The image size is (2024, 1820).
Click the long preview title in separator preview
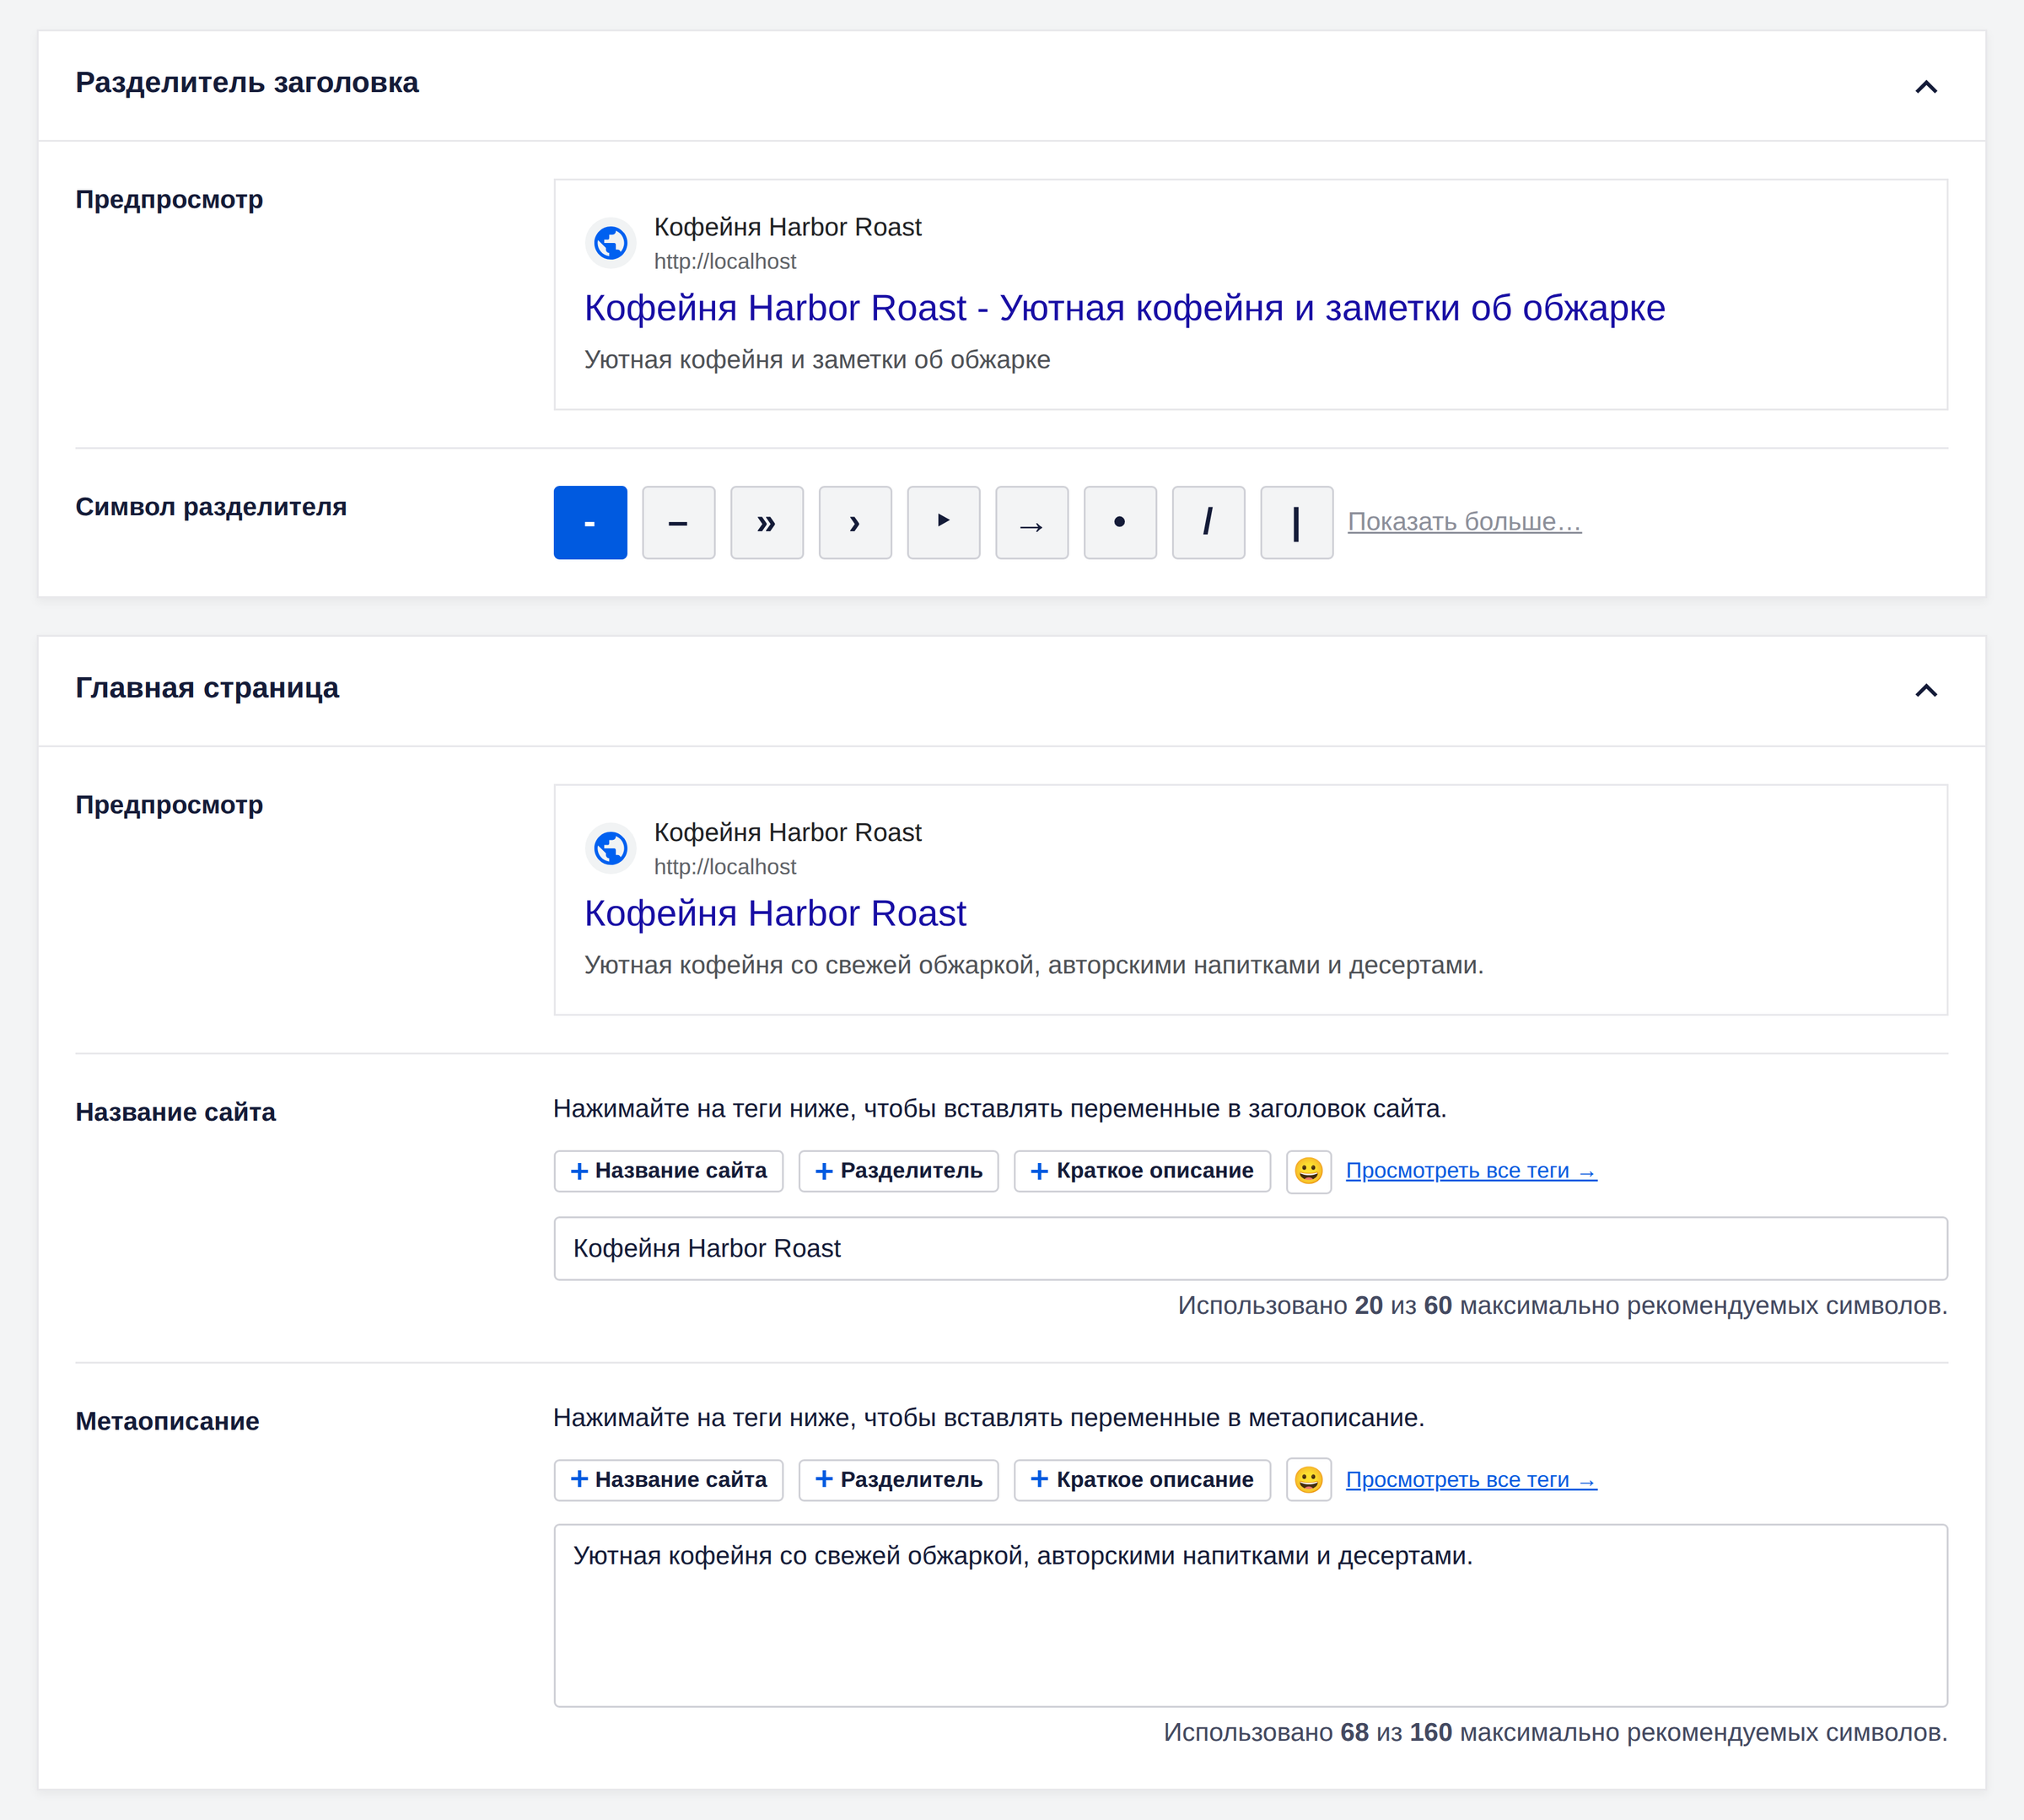1124,308
